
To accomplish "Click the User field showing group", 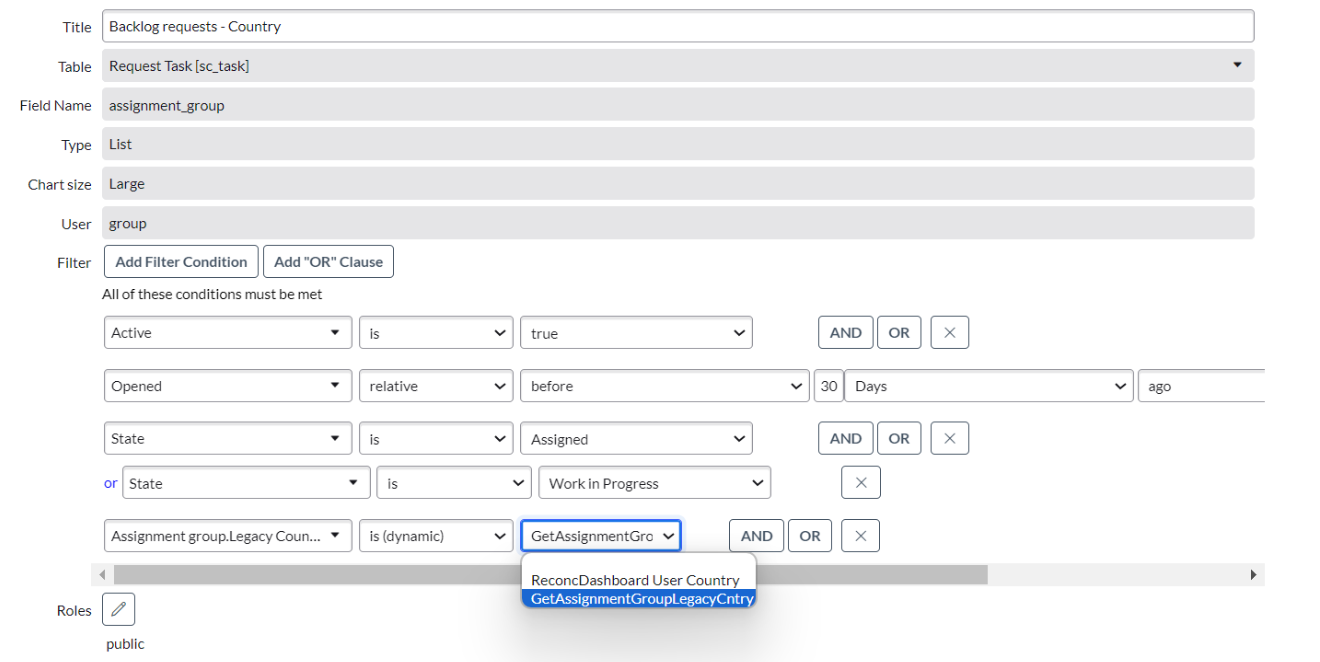I will coord(678,224).
